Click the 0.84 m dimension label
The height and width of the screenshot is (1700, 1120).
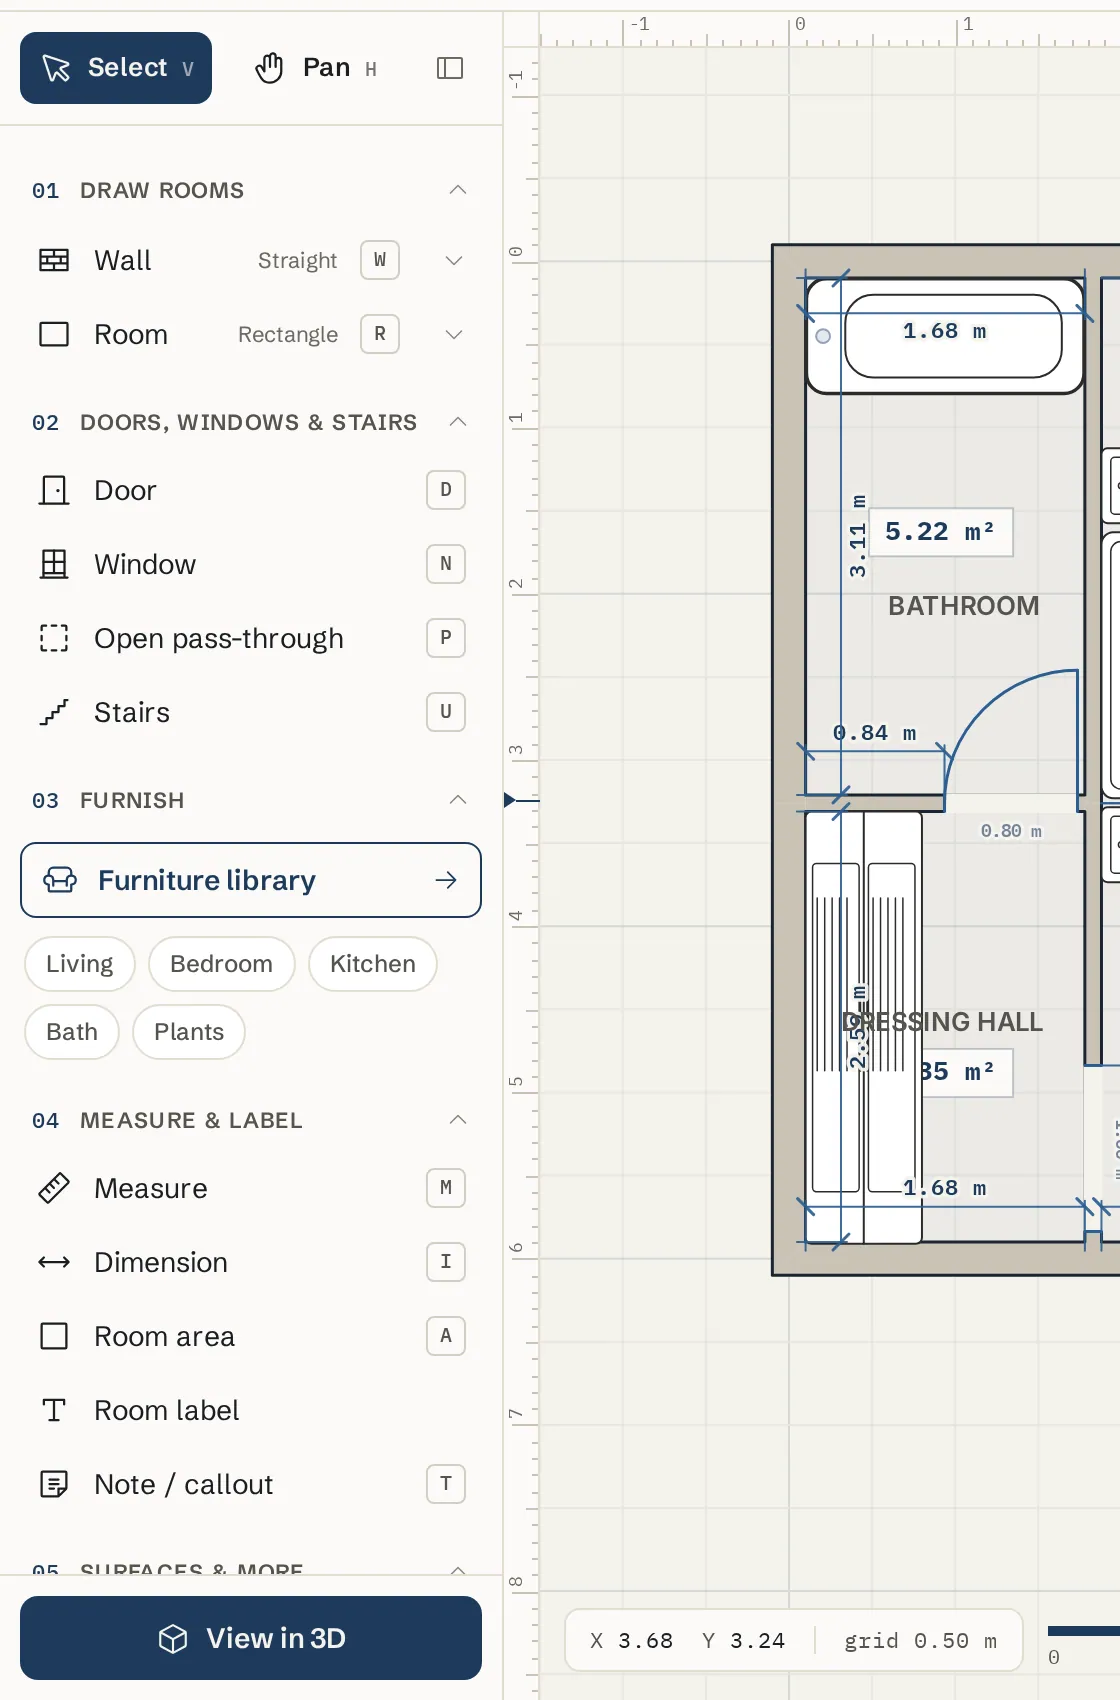pos(874,733)
